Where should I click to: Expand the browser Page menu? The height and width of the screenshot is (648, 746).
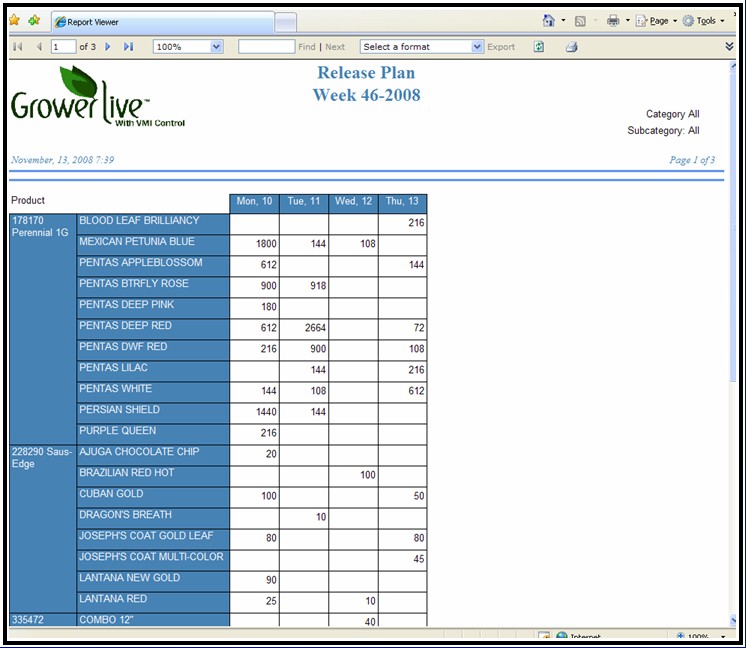point(656,20)
